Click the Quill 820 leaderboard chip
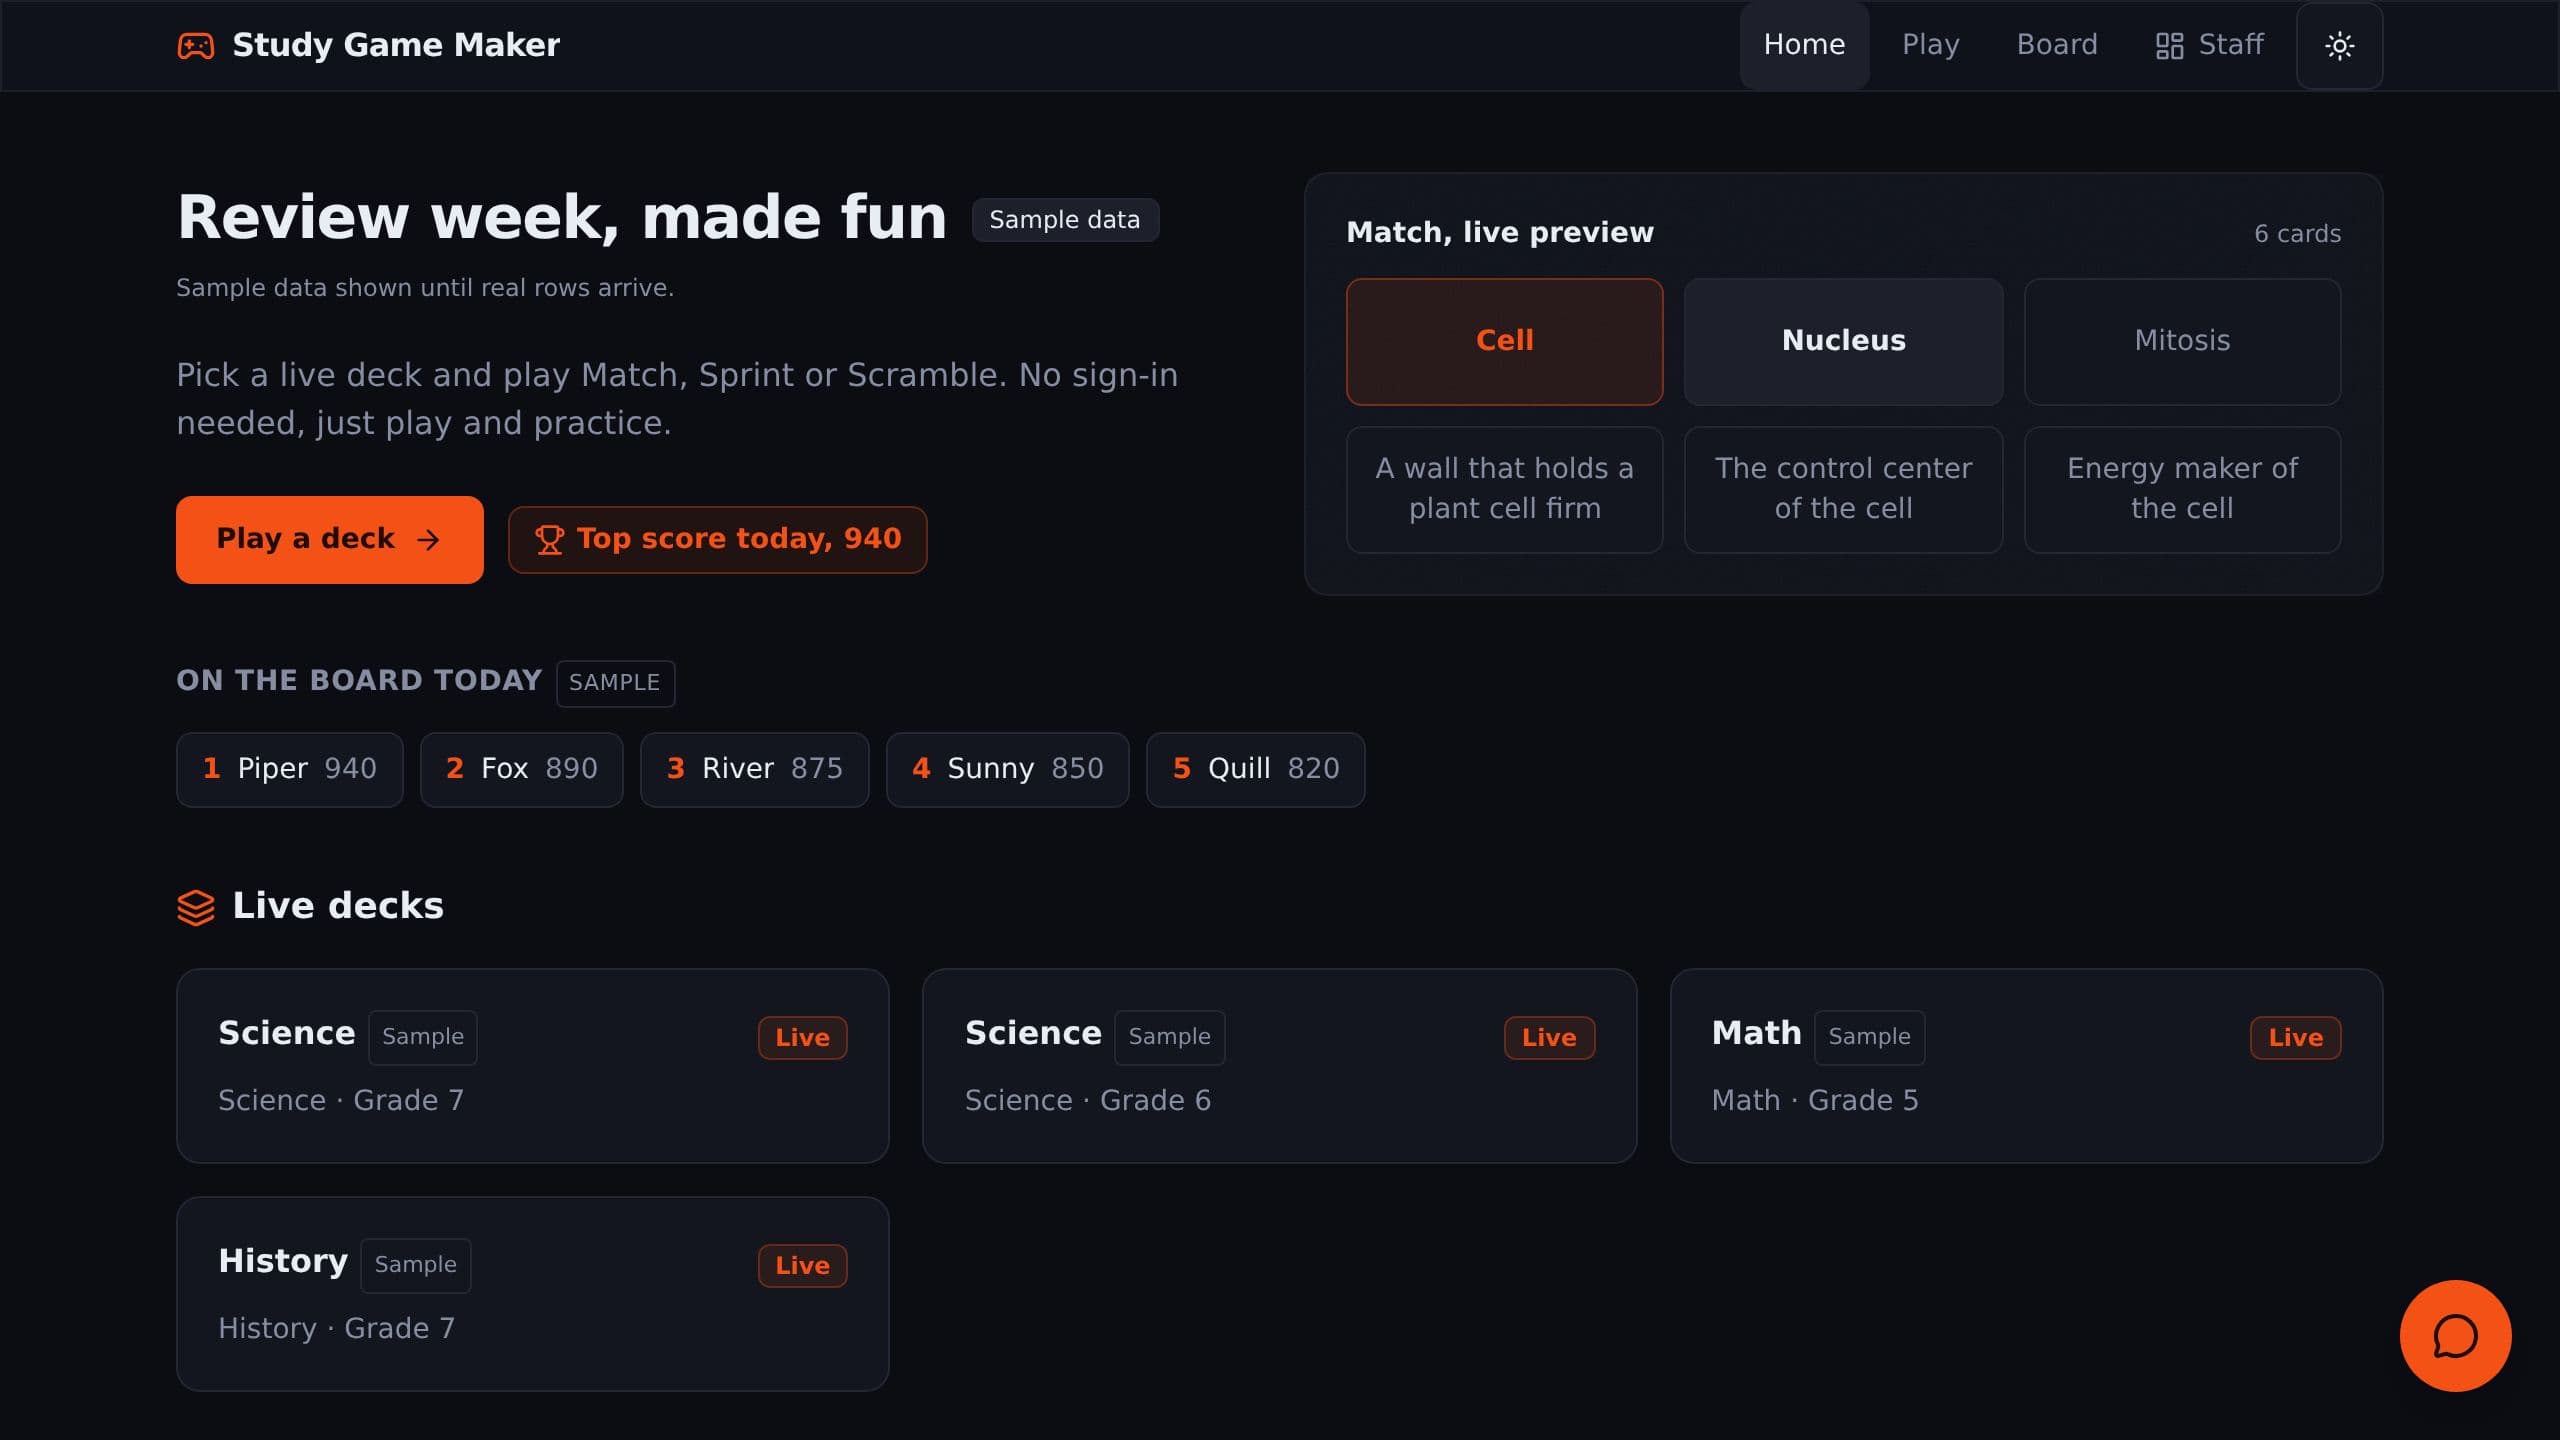The height and width of the screenshot is (1440, 2560). (x=1255, y=769)
